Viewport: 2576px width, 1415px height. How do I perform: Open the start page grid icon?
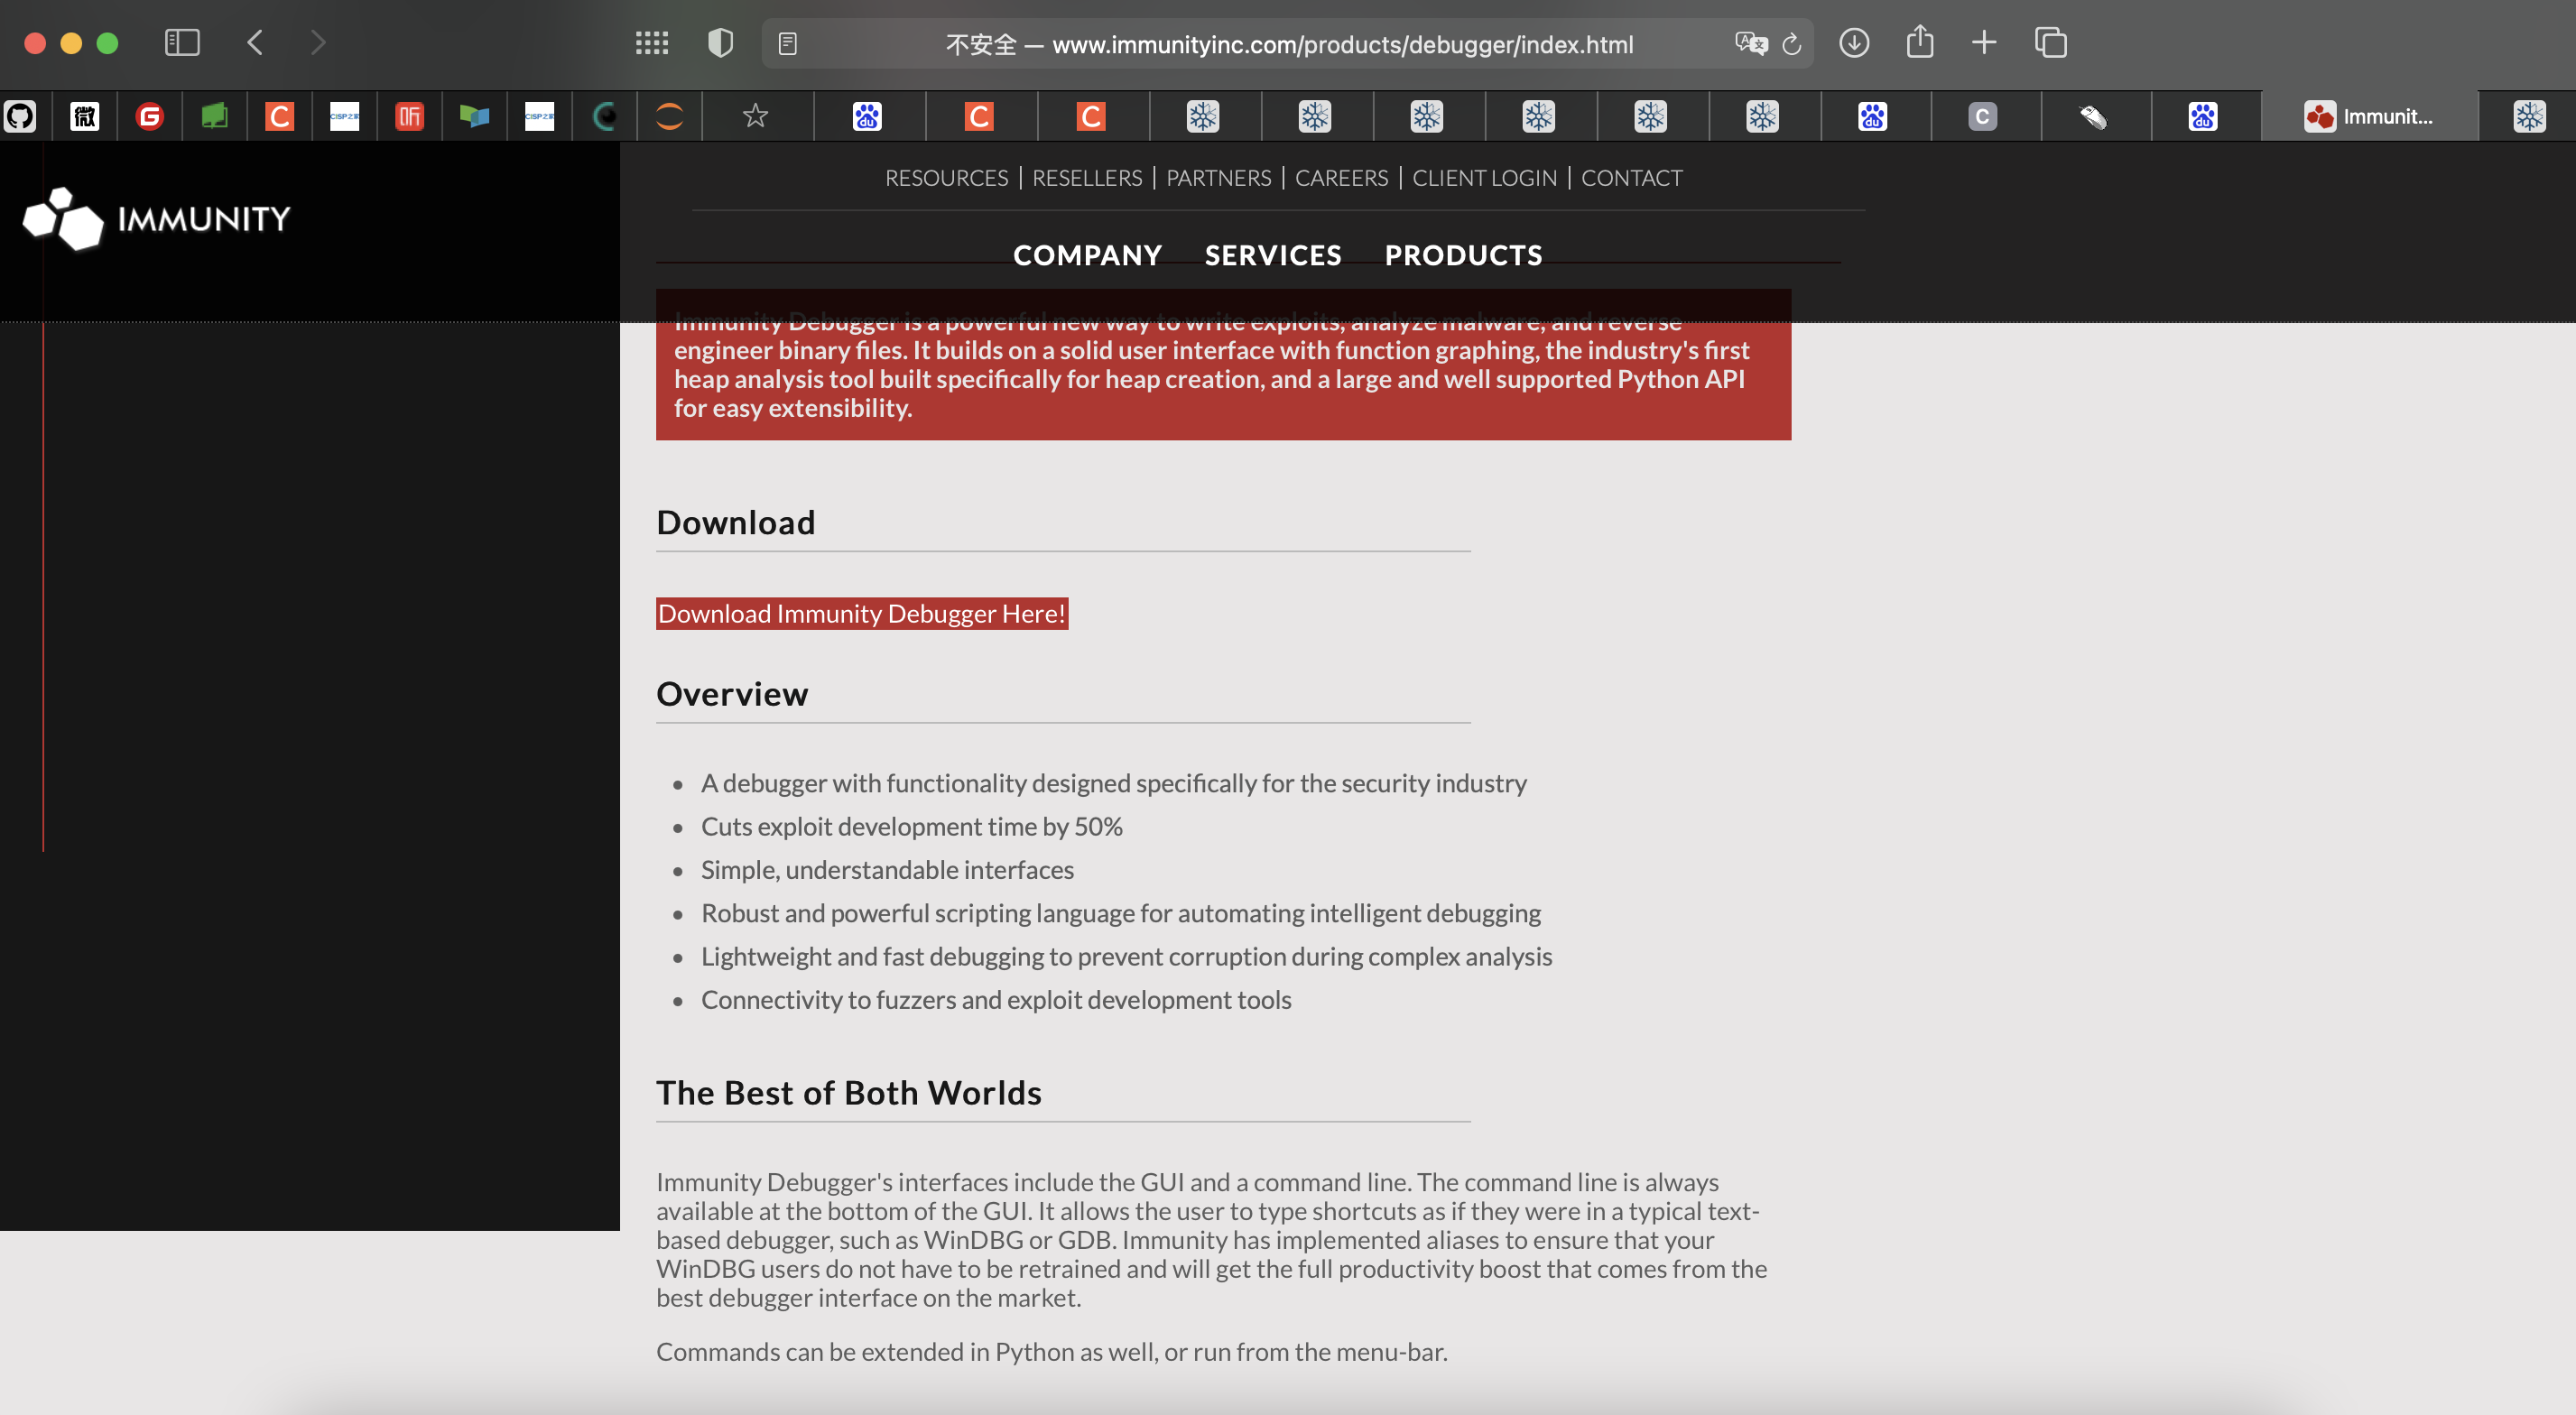pyautogui.click(x=652, y=42)
